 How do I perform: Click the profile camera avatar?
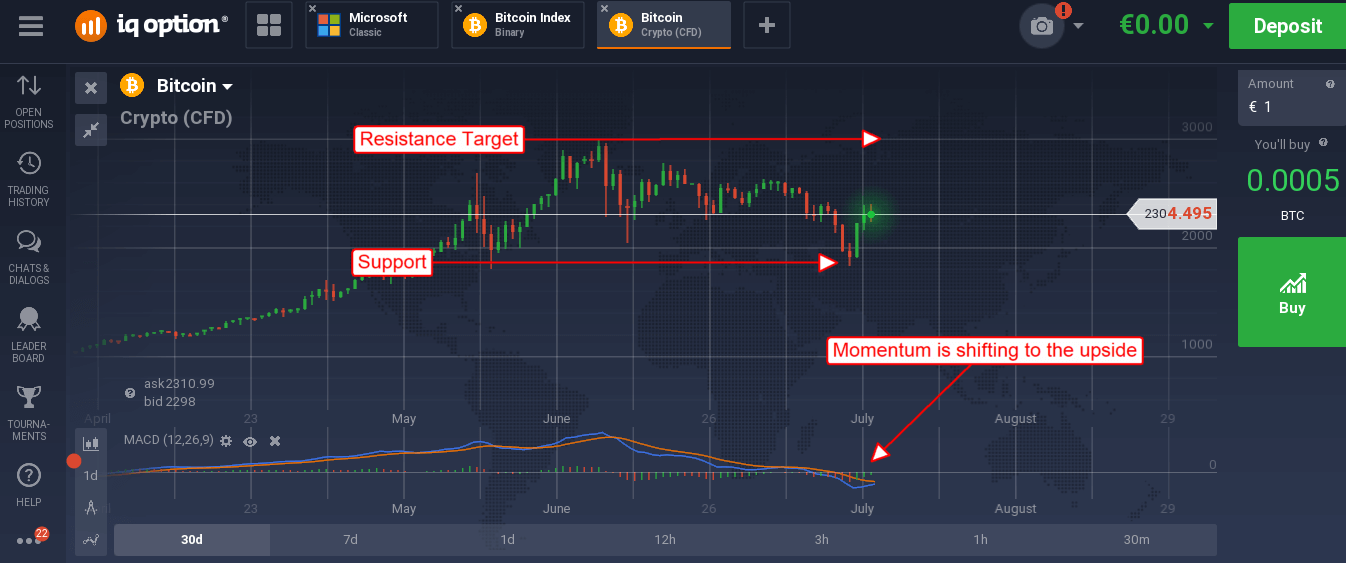[1042, 25]
